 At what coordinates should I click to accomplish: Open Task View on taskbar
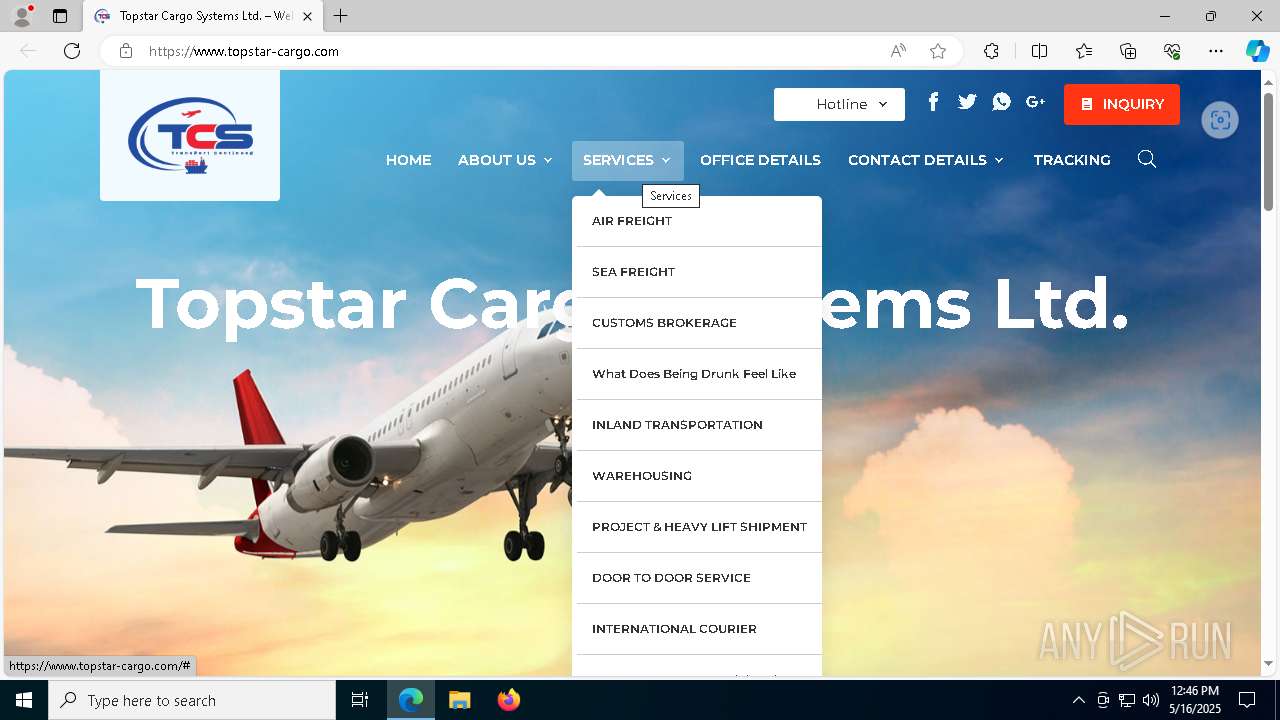(x=360, y=700)
